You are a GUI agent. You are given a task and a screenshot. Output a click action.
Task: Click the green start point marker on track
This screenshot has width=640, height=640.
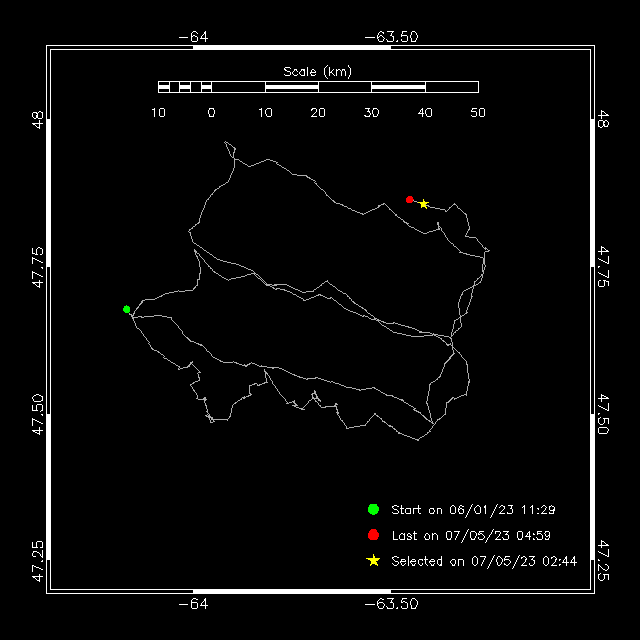[127, 309]
